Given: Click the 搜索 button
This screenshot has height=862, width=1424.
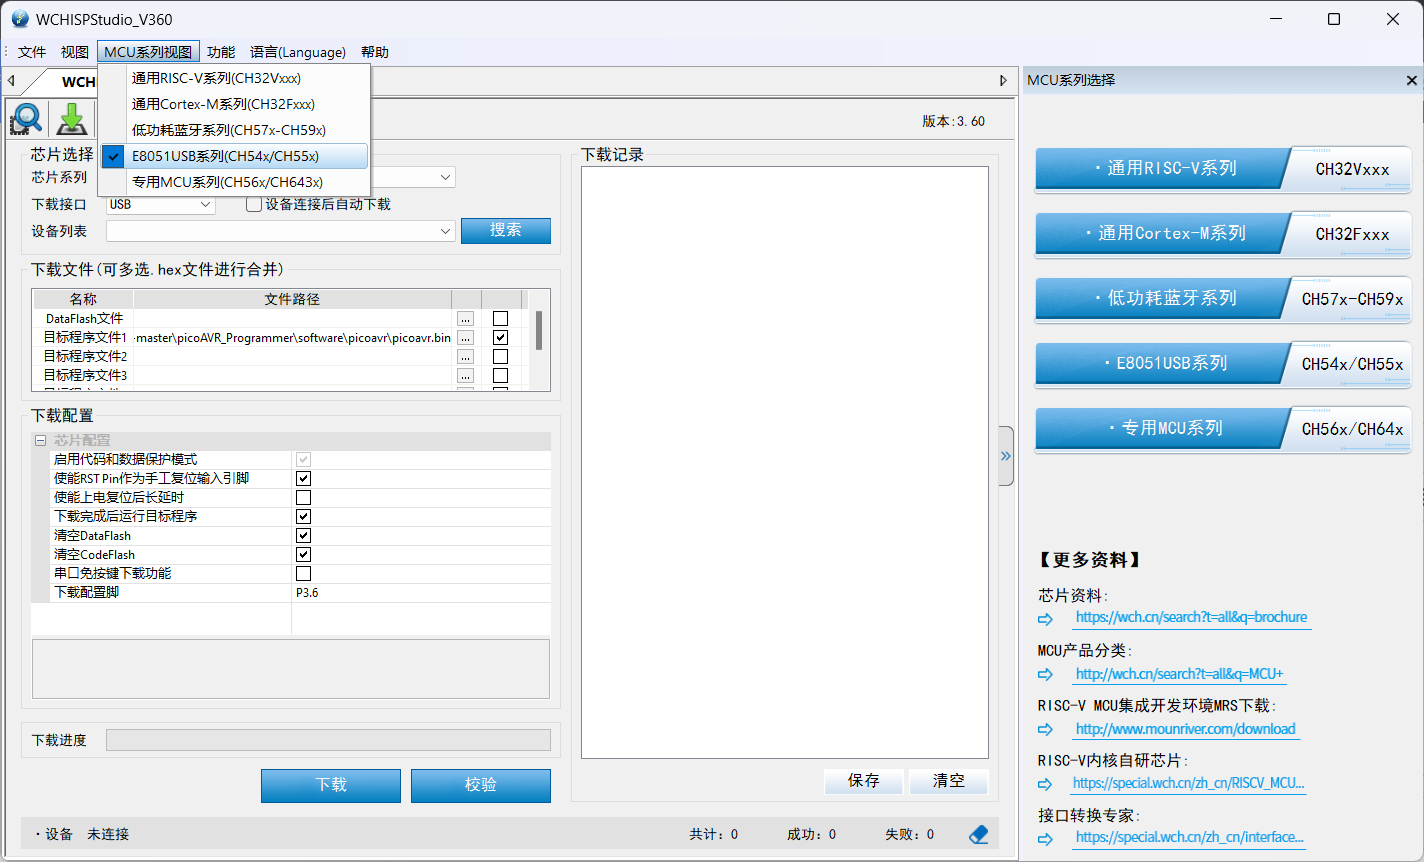Looking at the screenshot, I should pos(505,230).
